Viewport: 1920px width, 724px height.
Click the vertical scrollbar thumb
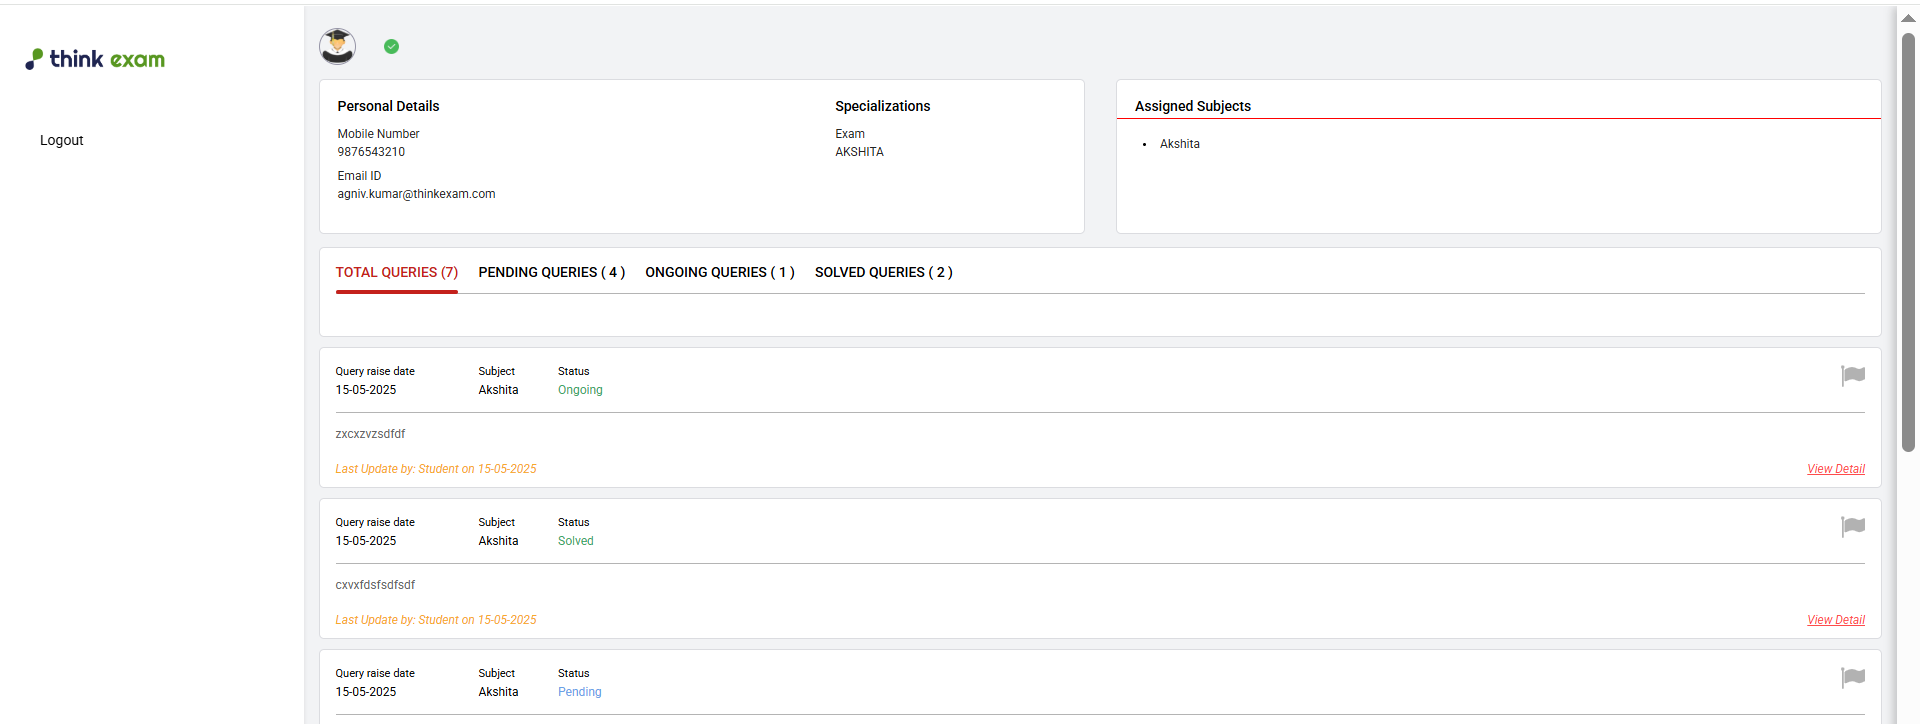click(1908, 240)
